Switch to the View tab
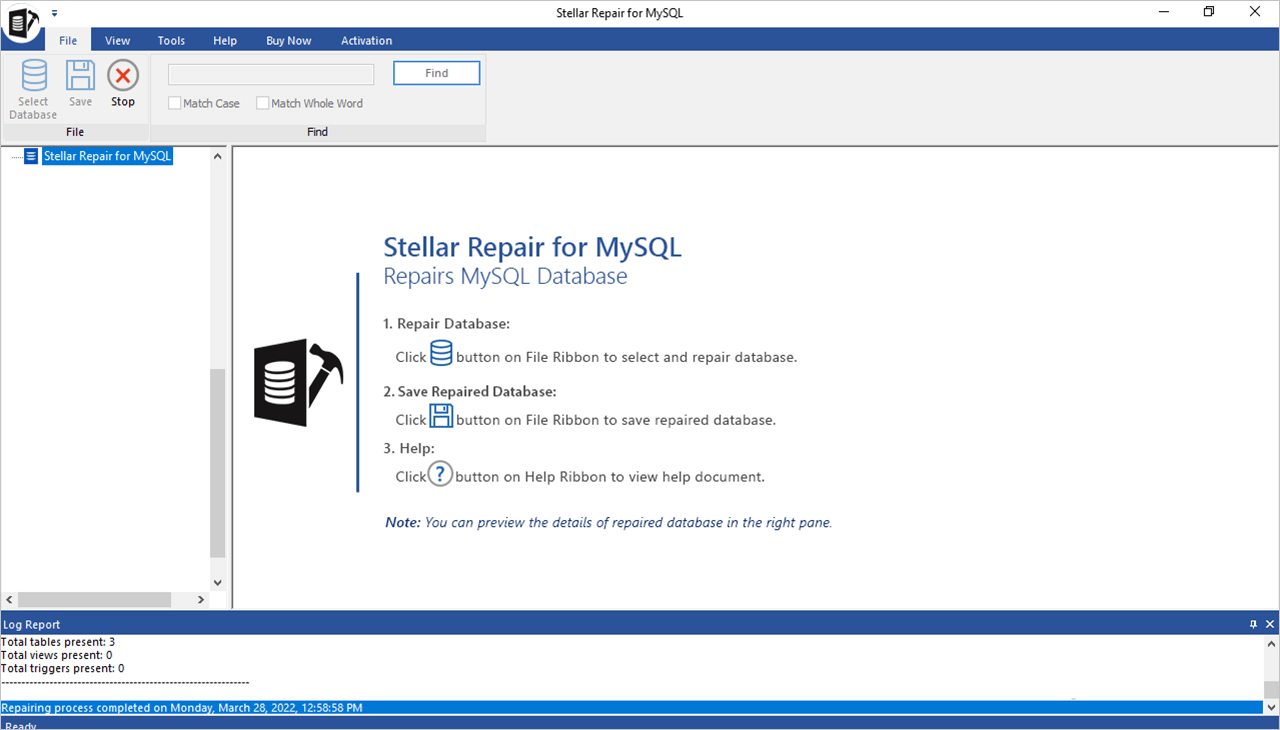The width and height of the screenshot is (1280, 730). click(118, 41)
